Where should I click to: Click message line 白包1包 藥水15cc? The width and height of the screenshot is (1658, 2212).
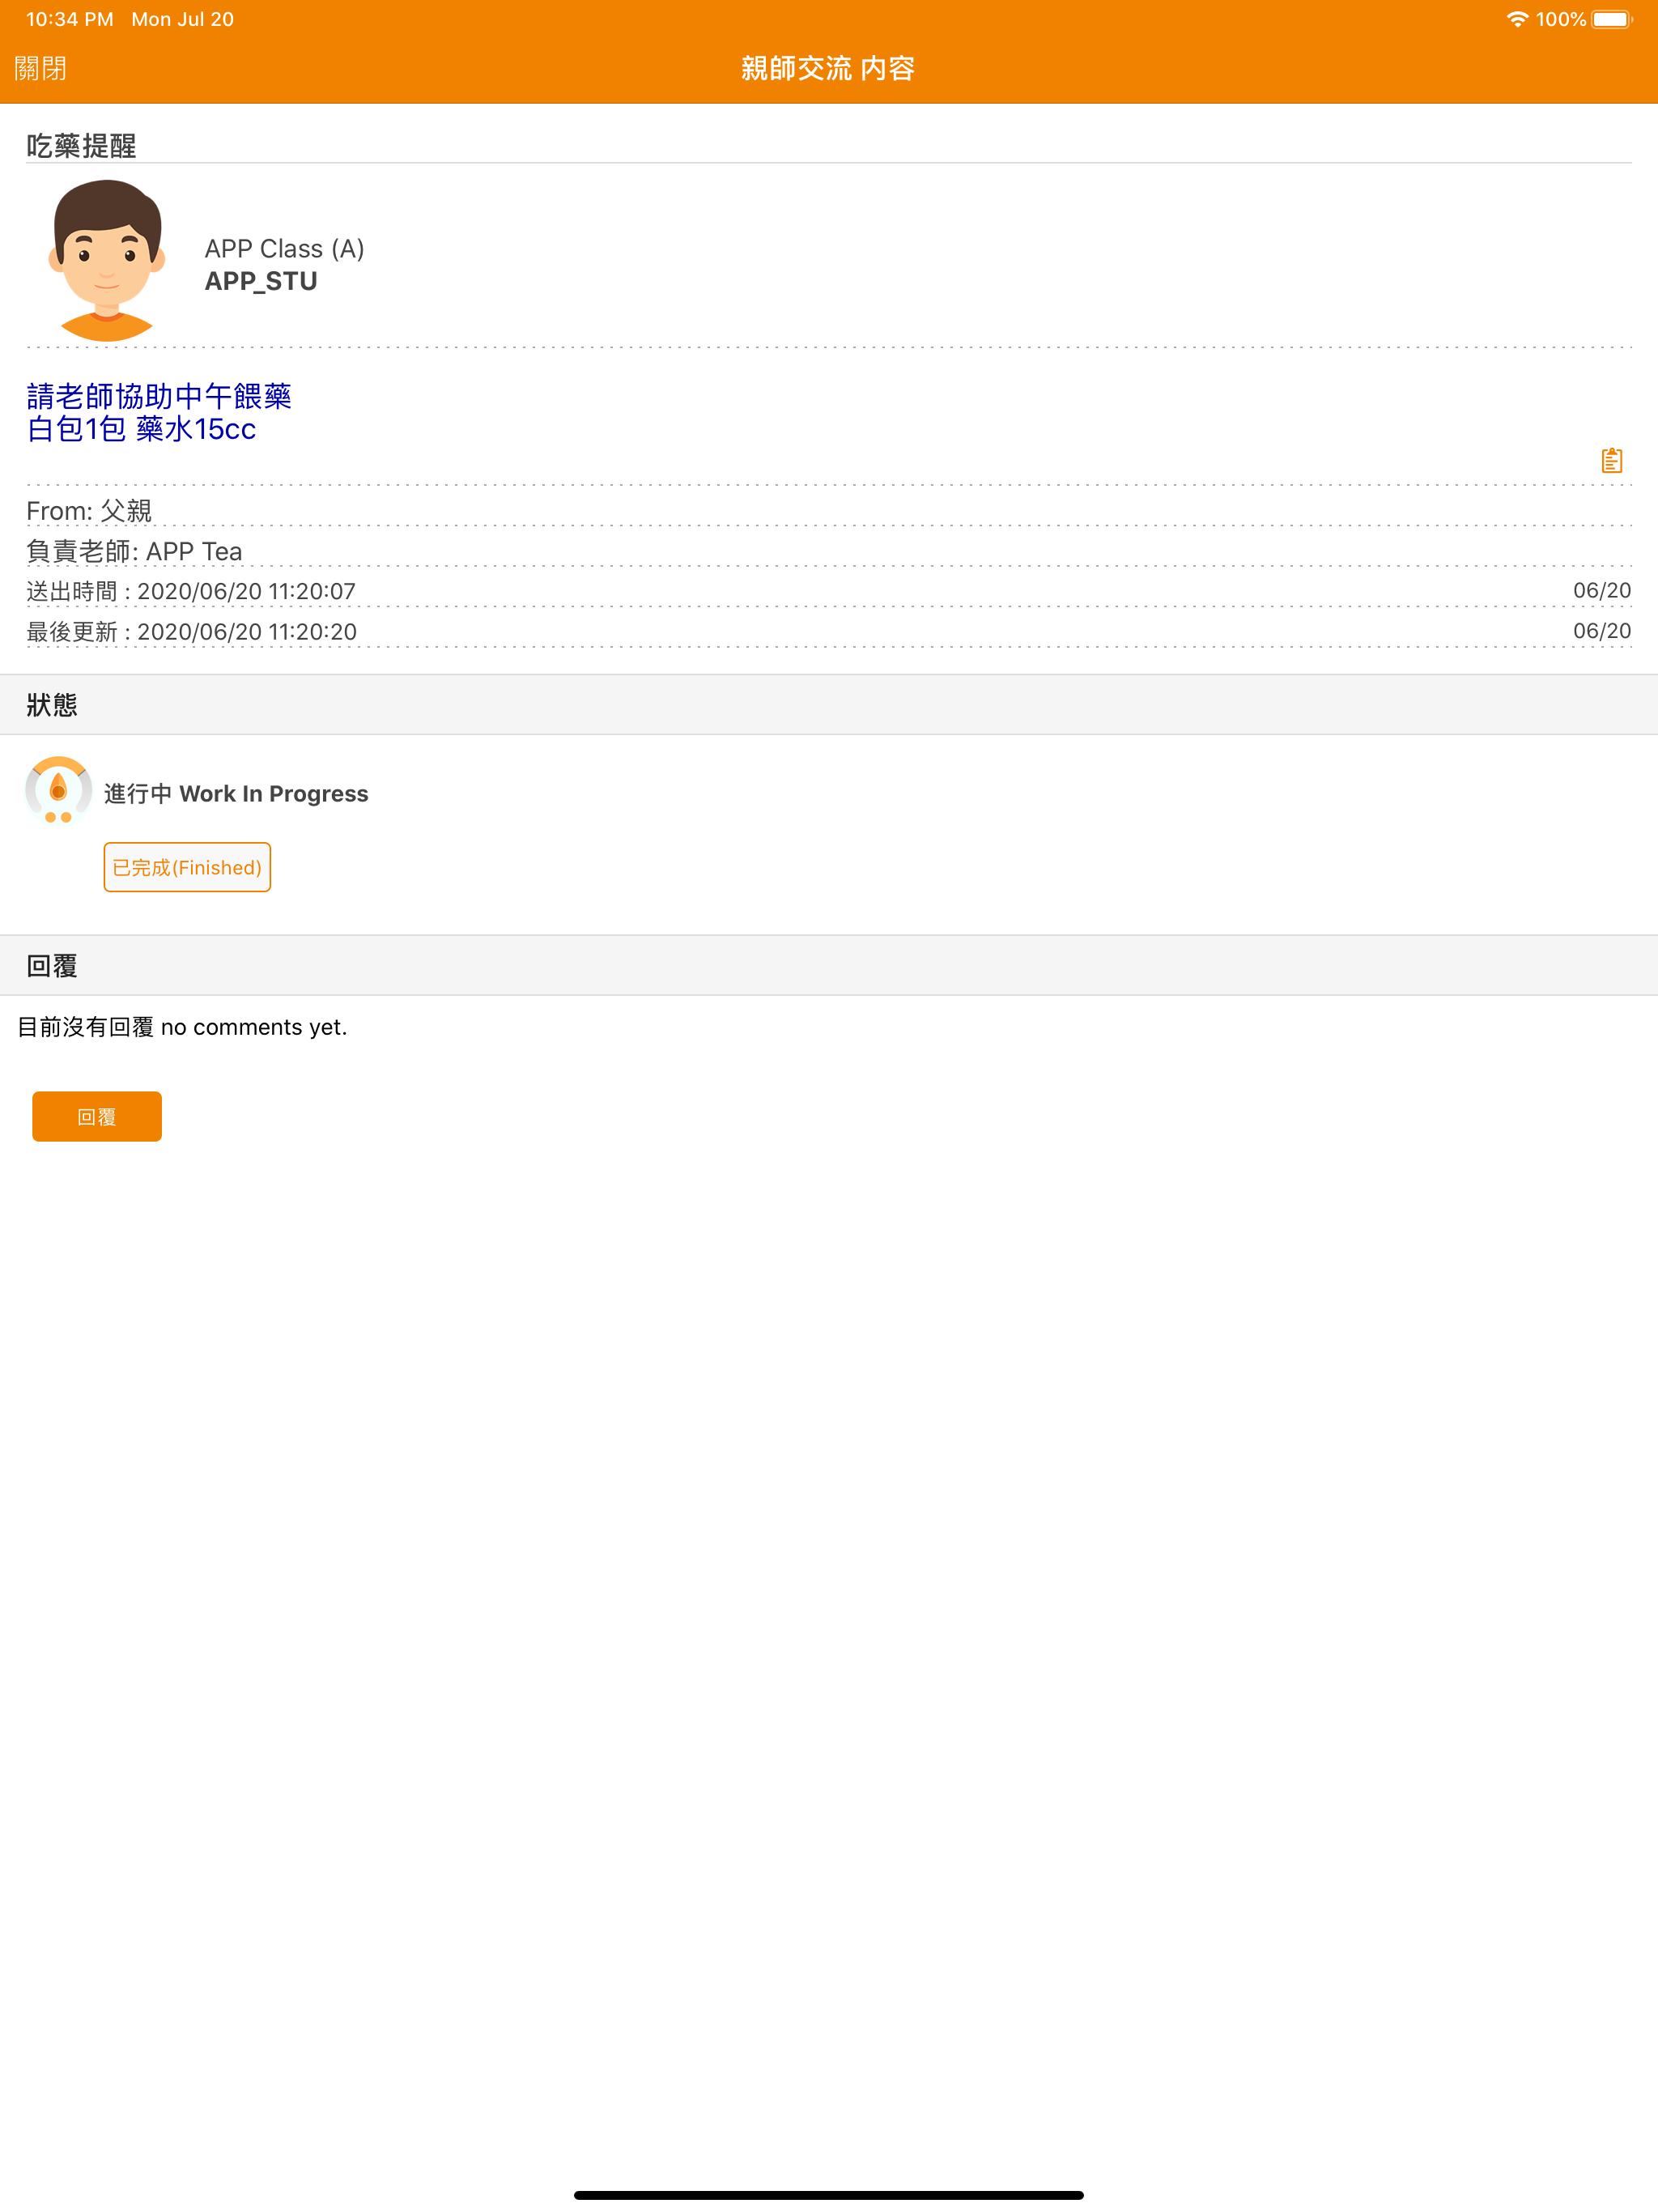pos(141,429)
